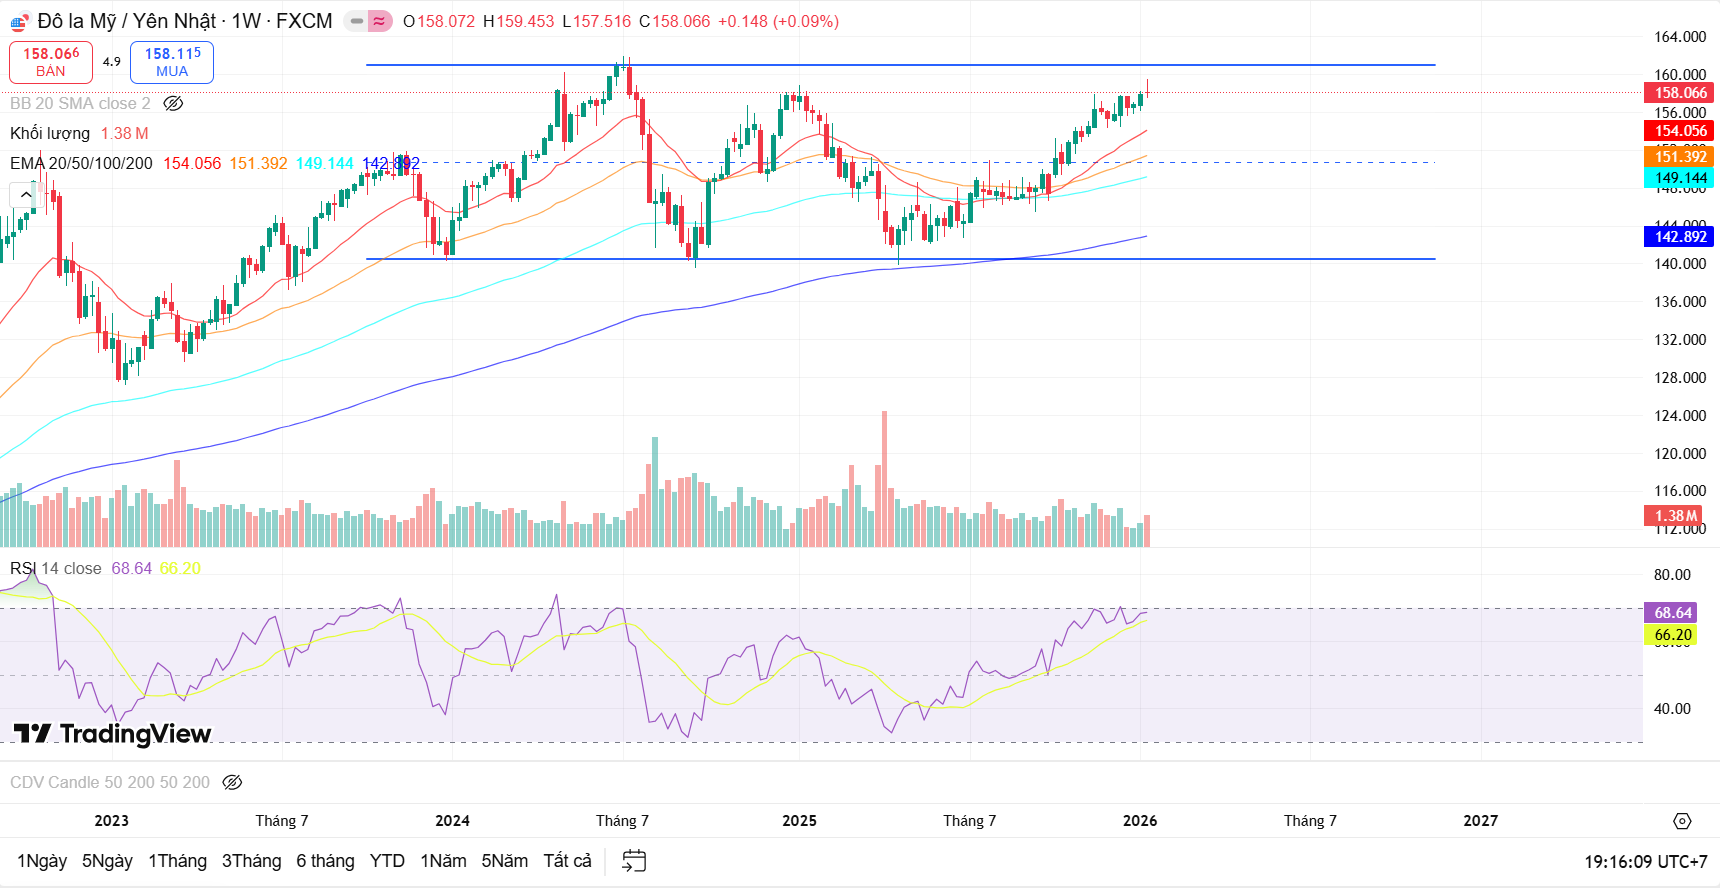Click the orange EMA 151.392 price label
The image size is (1720, 888).
point(1679,157)
